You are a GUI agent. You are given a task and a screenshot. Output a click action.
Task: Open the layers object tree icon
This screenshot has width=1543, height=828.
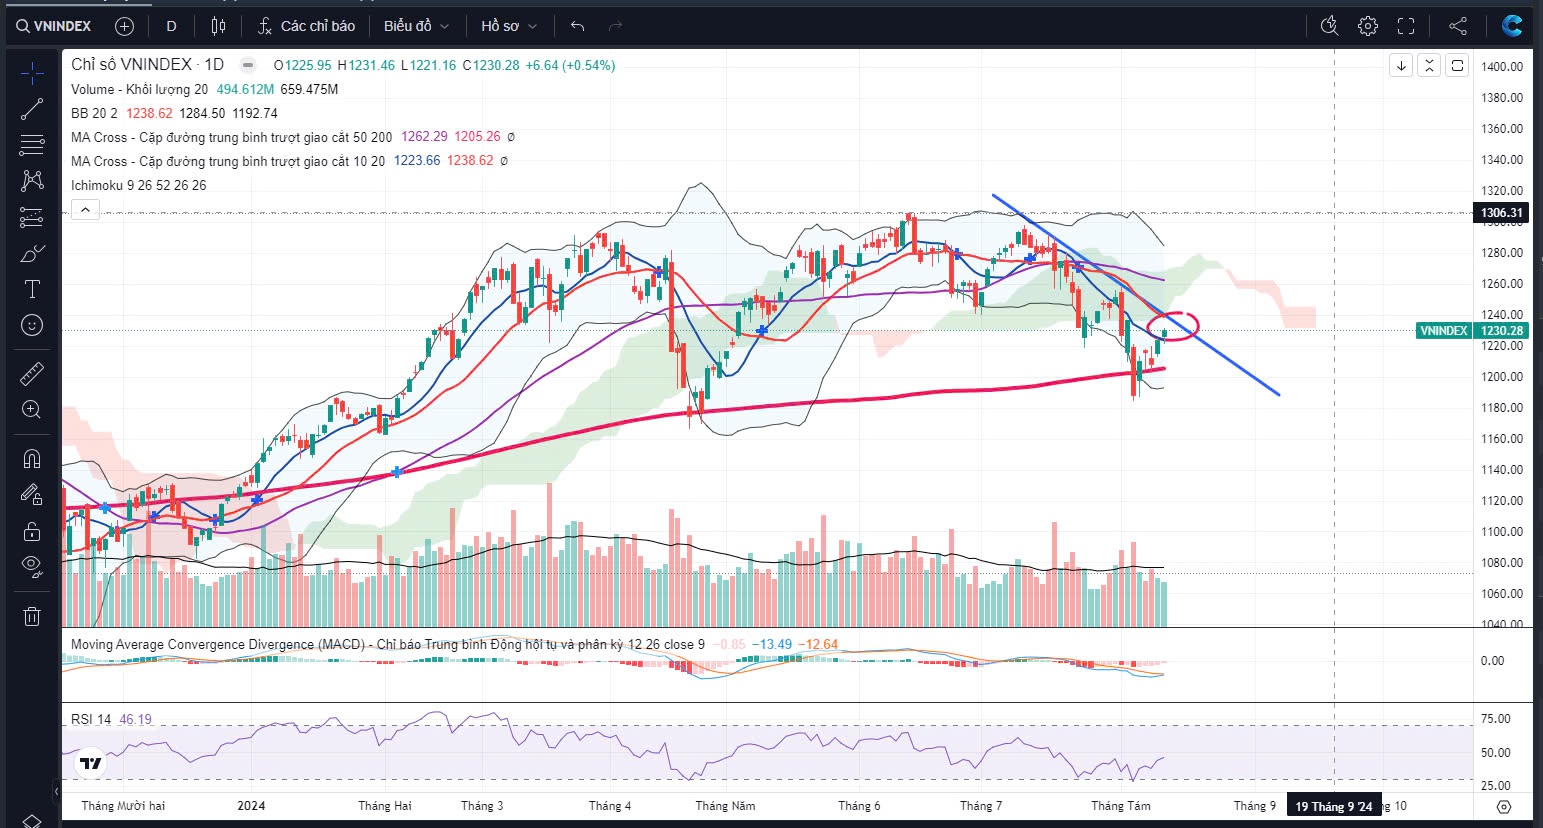[x=32, y=820]
